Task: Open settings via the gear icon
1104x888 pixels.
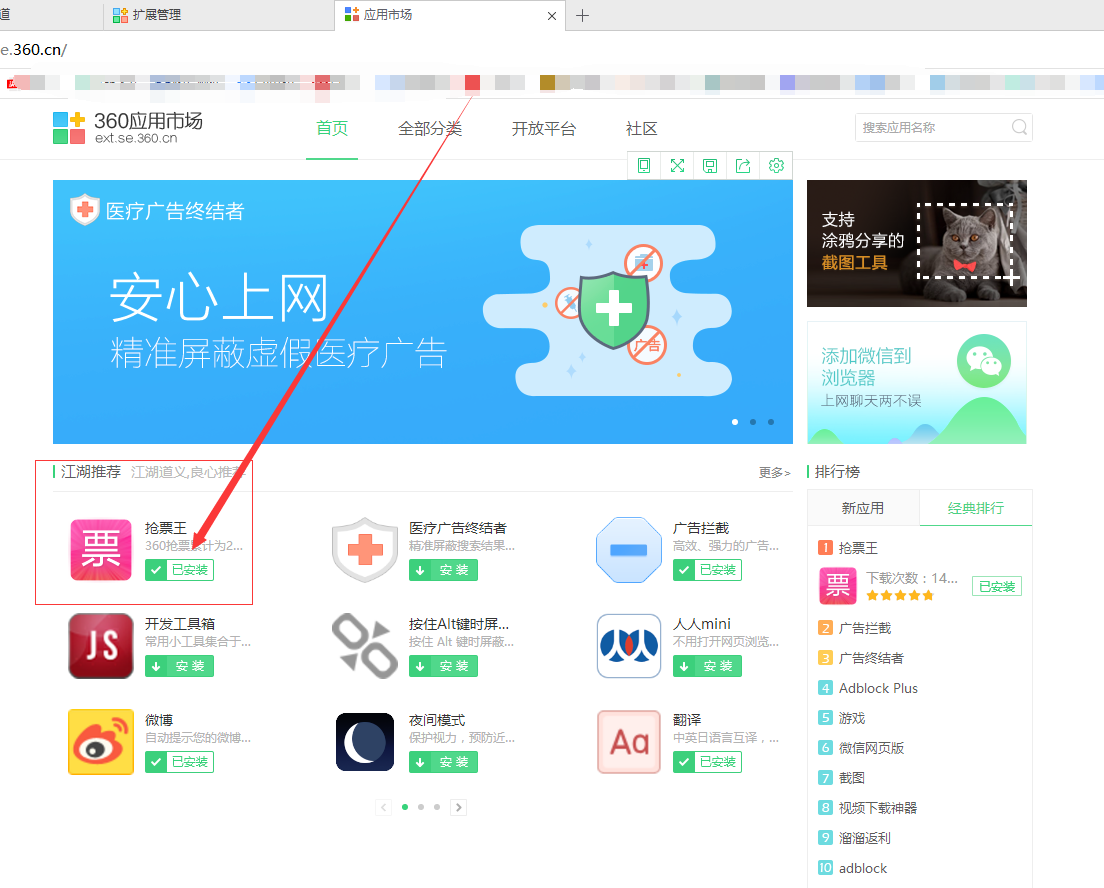Action: (x=776, y=165)
